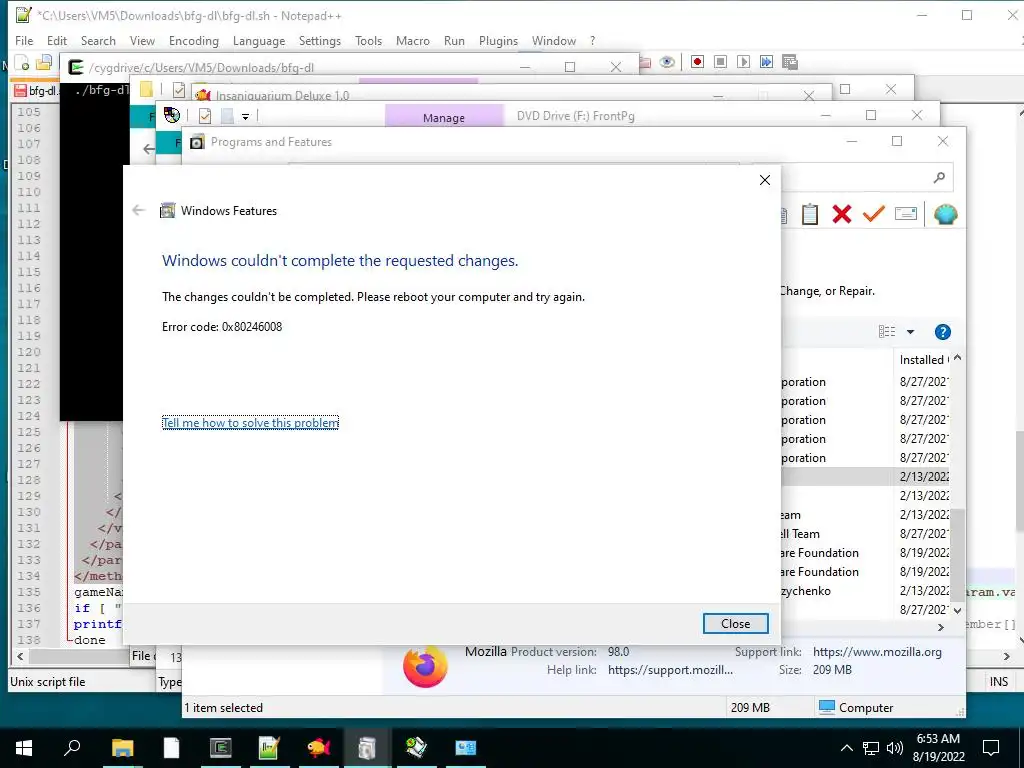Image resolution: width=1024 pixels, height=768 pixels.
Task: Click the save recorded macro icon
Action: (790, 61)
